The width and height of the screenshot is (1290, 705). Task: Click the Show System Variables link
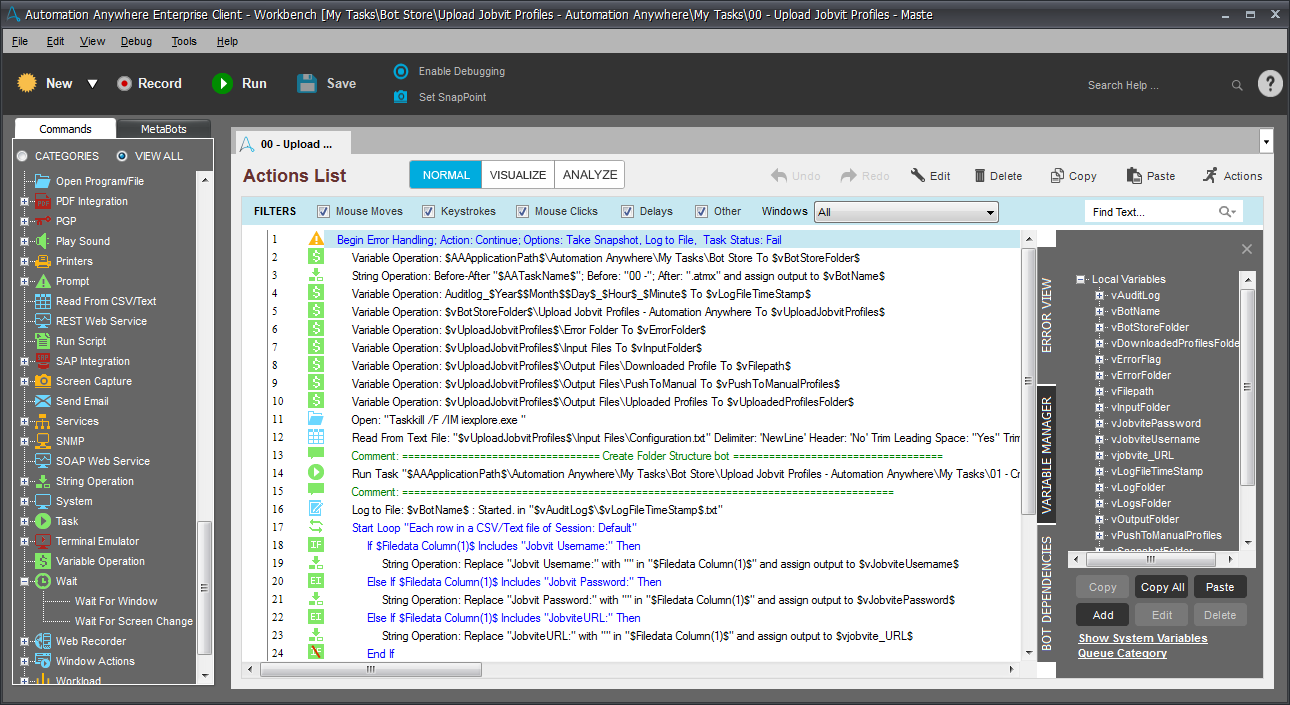[1142, 638]
